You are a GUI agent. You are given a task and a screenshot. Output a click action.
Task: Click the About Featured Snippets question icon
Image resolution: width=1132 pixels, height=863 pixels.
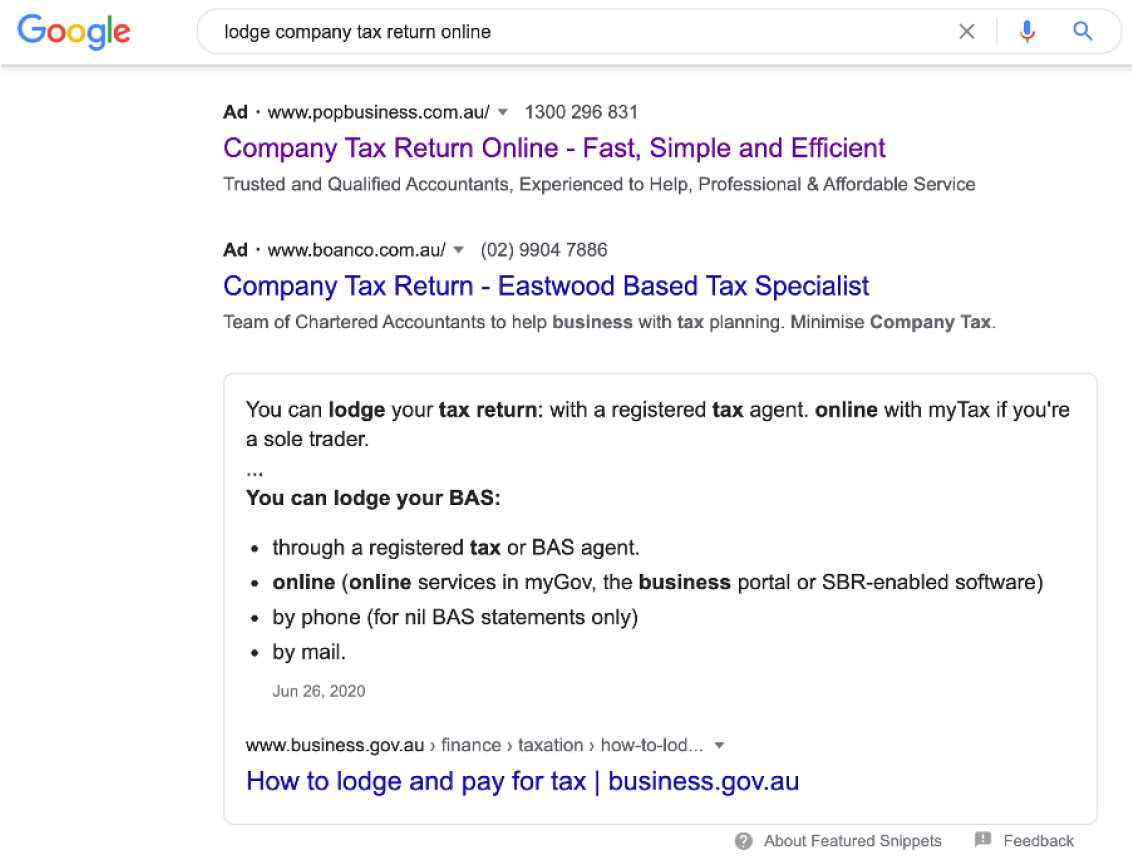(x=744, y=841)
